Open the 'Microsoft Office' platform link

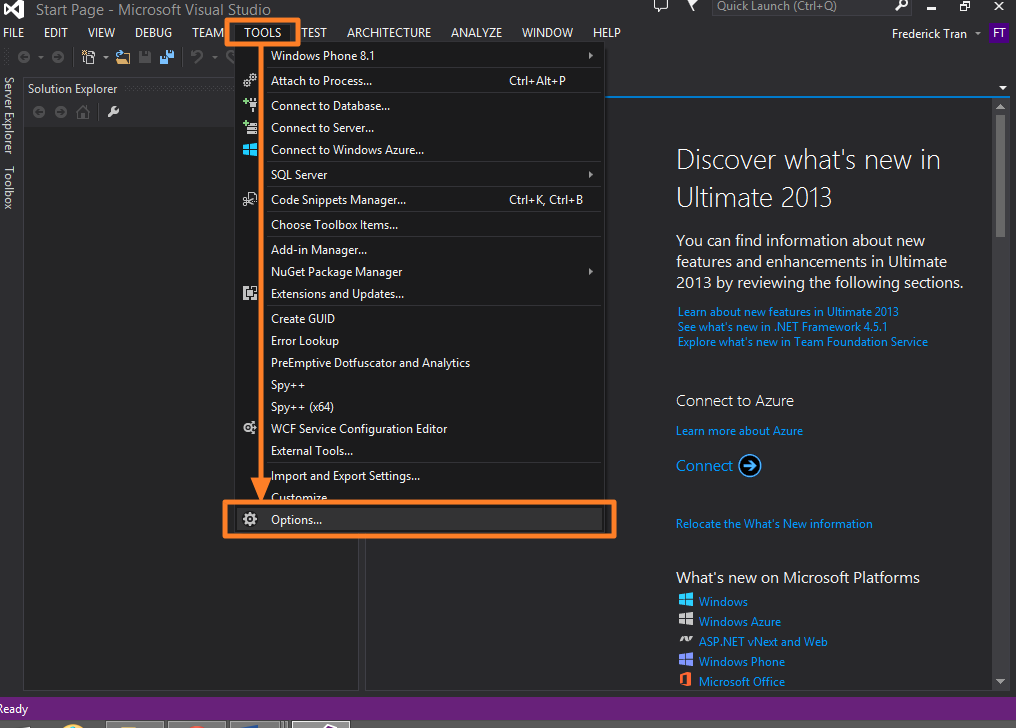coord(742,682)
